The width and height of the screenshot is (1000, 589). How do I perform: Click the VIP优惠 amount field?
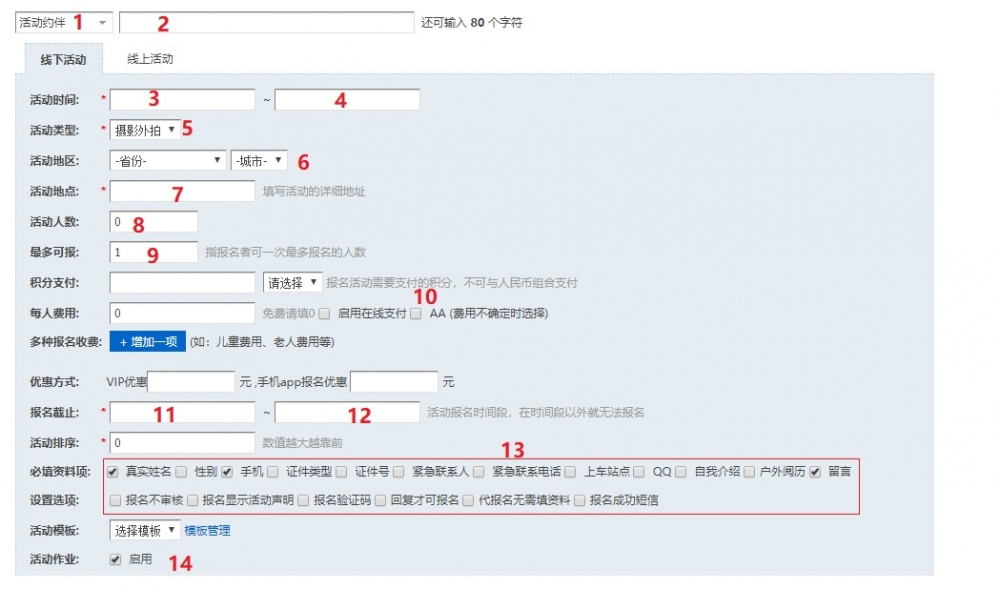pyautogui.click(x=191, y=382)
